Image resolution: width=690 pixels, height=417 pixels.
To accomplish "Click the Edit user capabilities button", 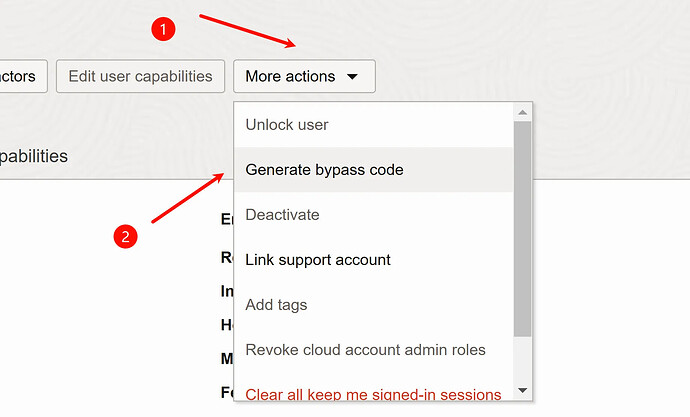I will 140,77.
